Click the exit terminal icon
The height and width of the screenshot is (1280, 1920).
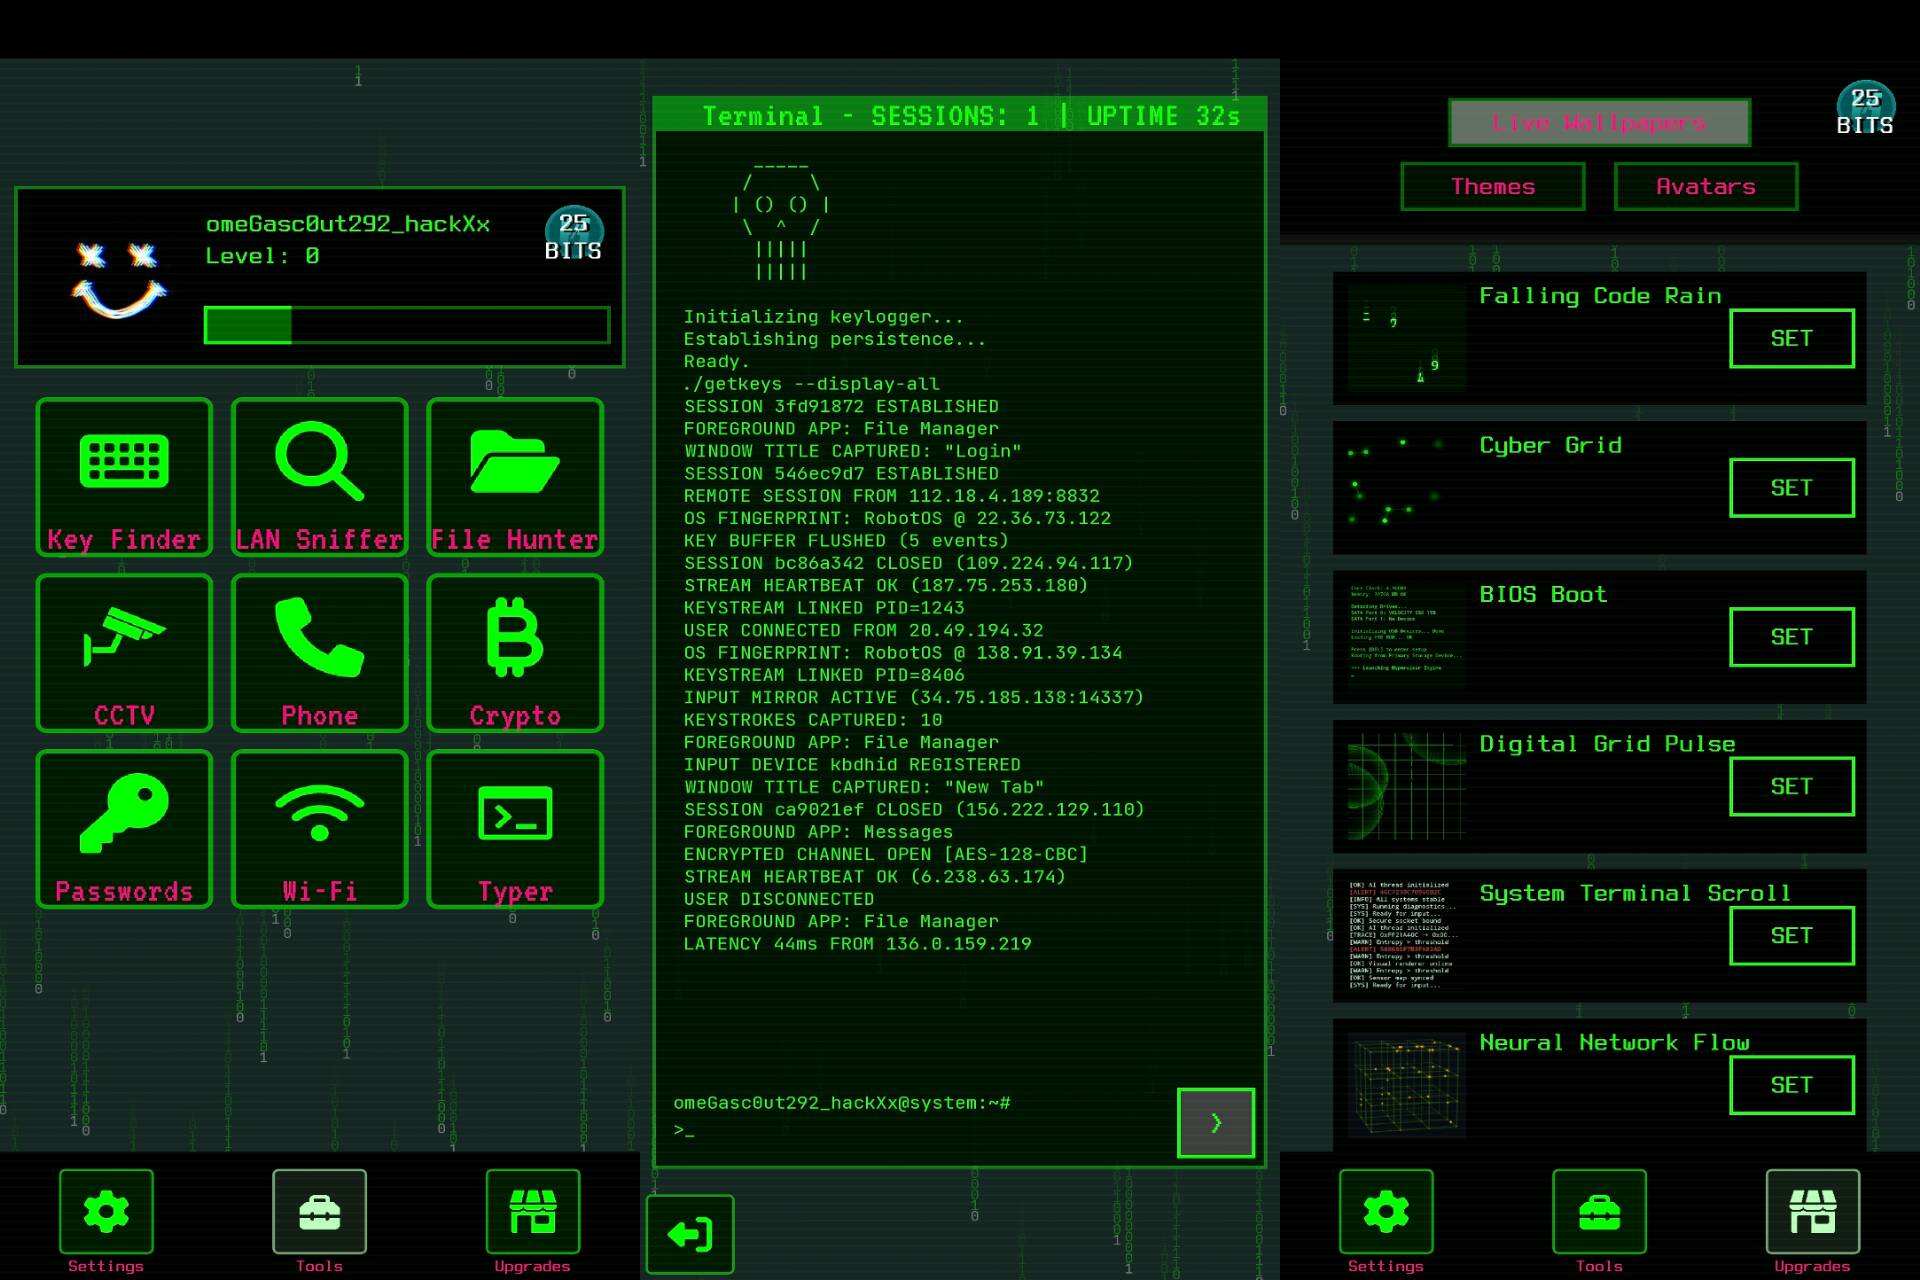coord(690,1234)
